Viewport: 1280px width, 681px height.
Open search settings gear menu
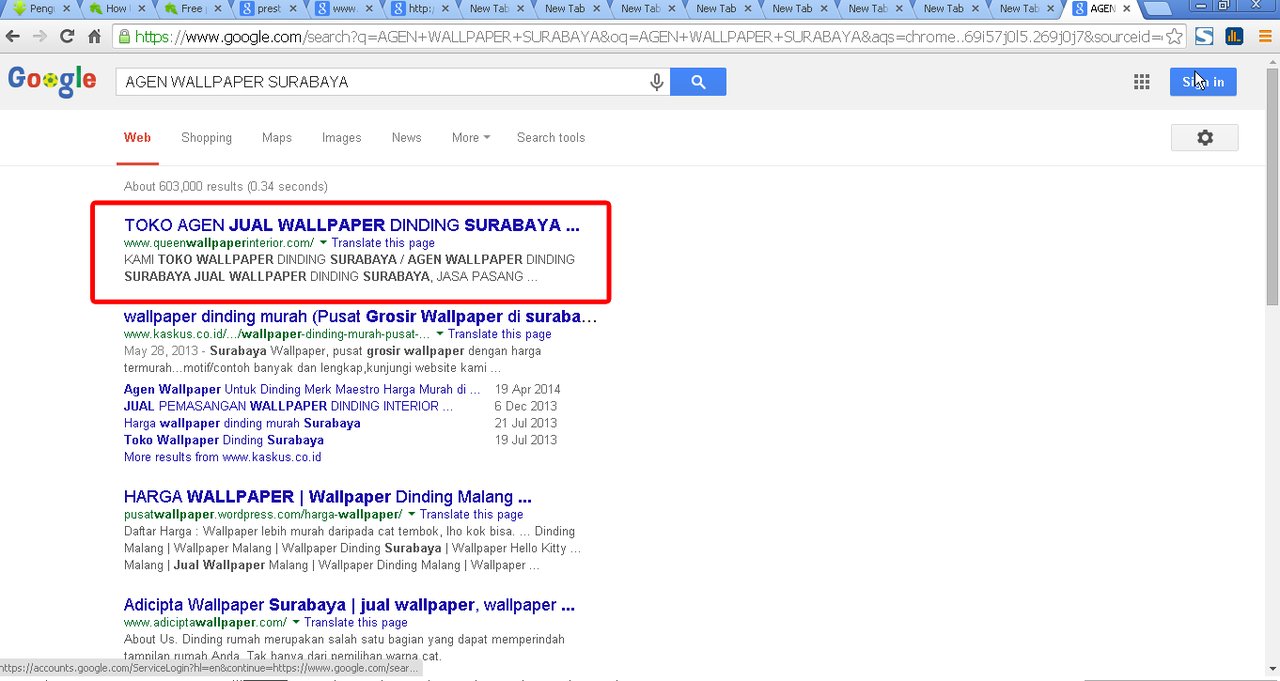(x=1204, y=138)
